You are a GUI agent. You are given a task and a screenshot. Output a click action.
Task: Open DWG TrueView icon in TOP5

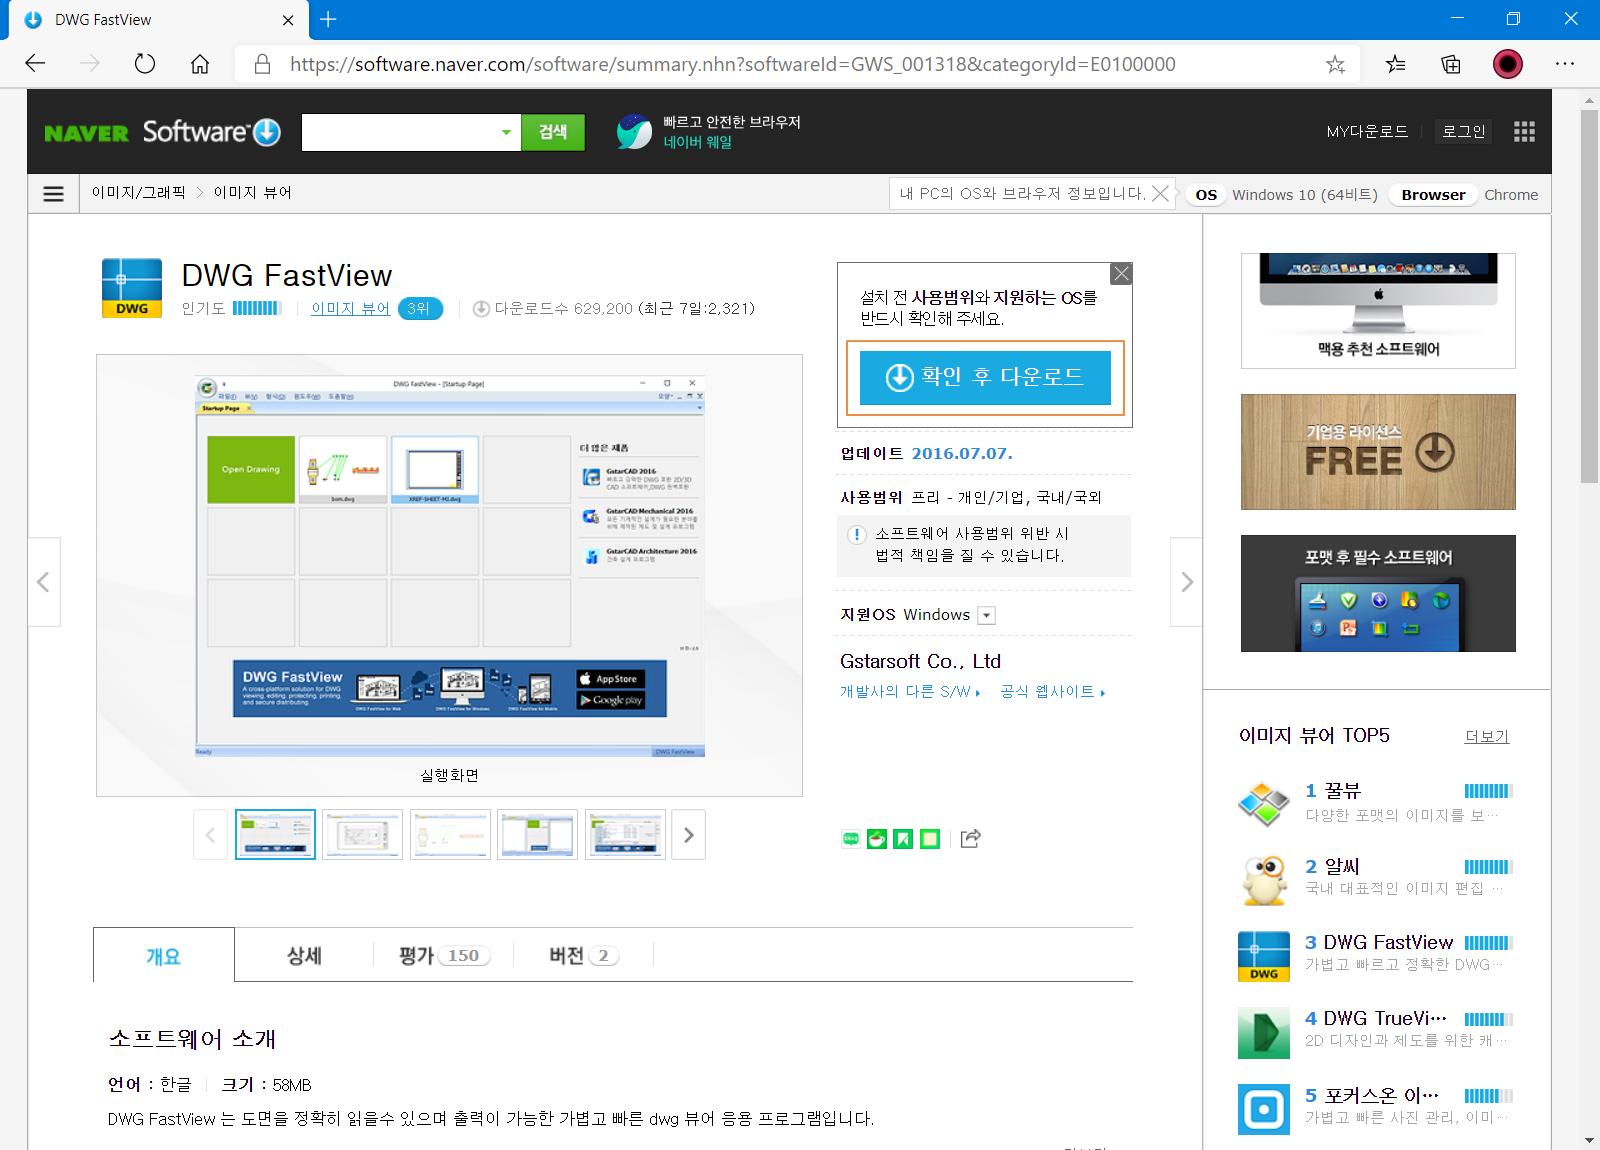pos(1264,1032)
